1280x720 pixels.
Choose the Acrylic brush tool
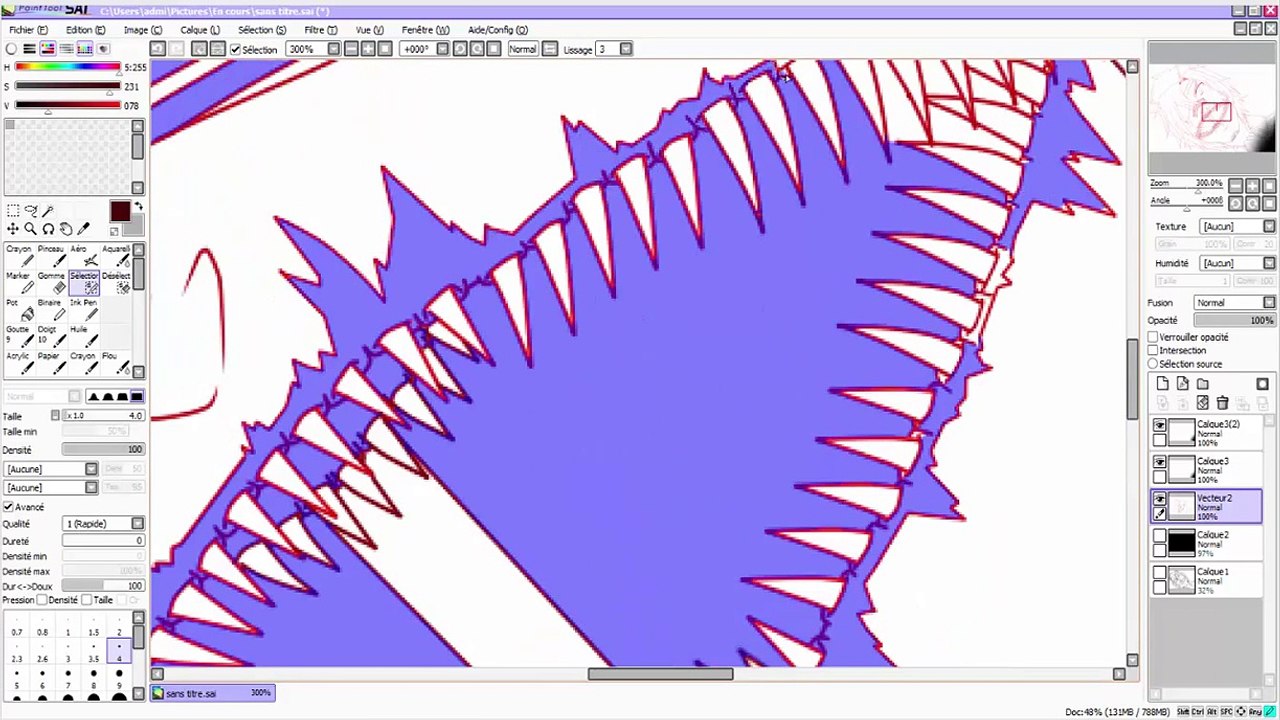[x=19, y=363]
